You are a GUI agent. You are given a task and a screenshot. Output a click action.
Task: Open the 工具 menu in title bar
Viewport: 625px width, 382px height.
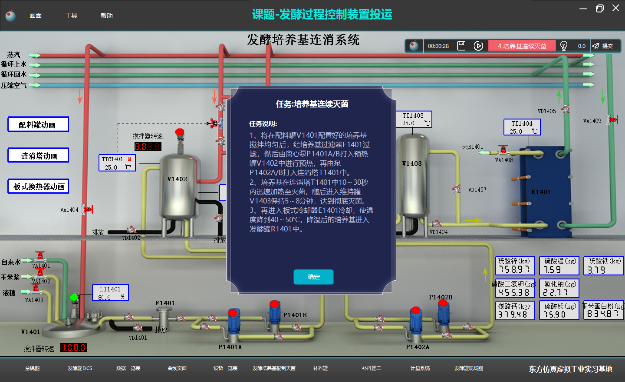[72, 16]
